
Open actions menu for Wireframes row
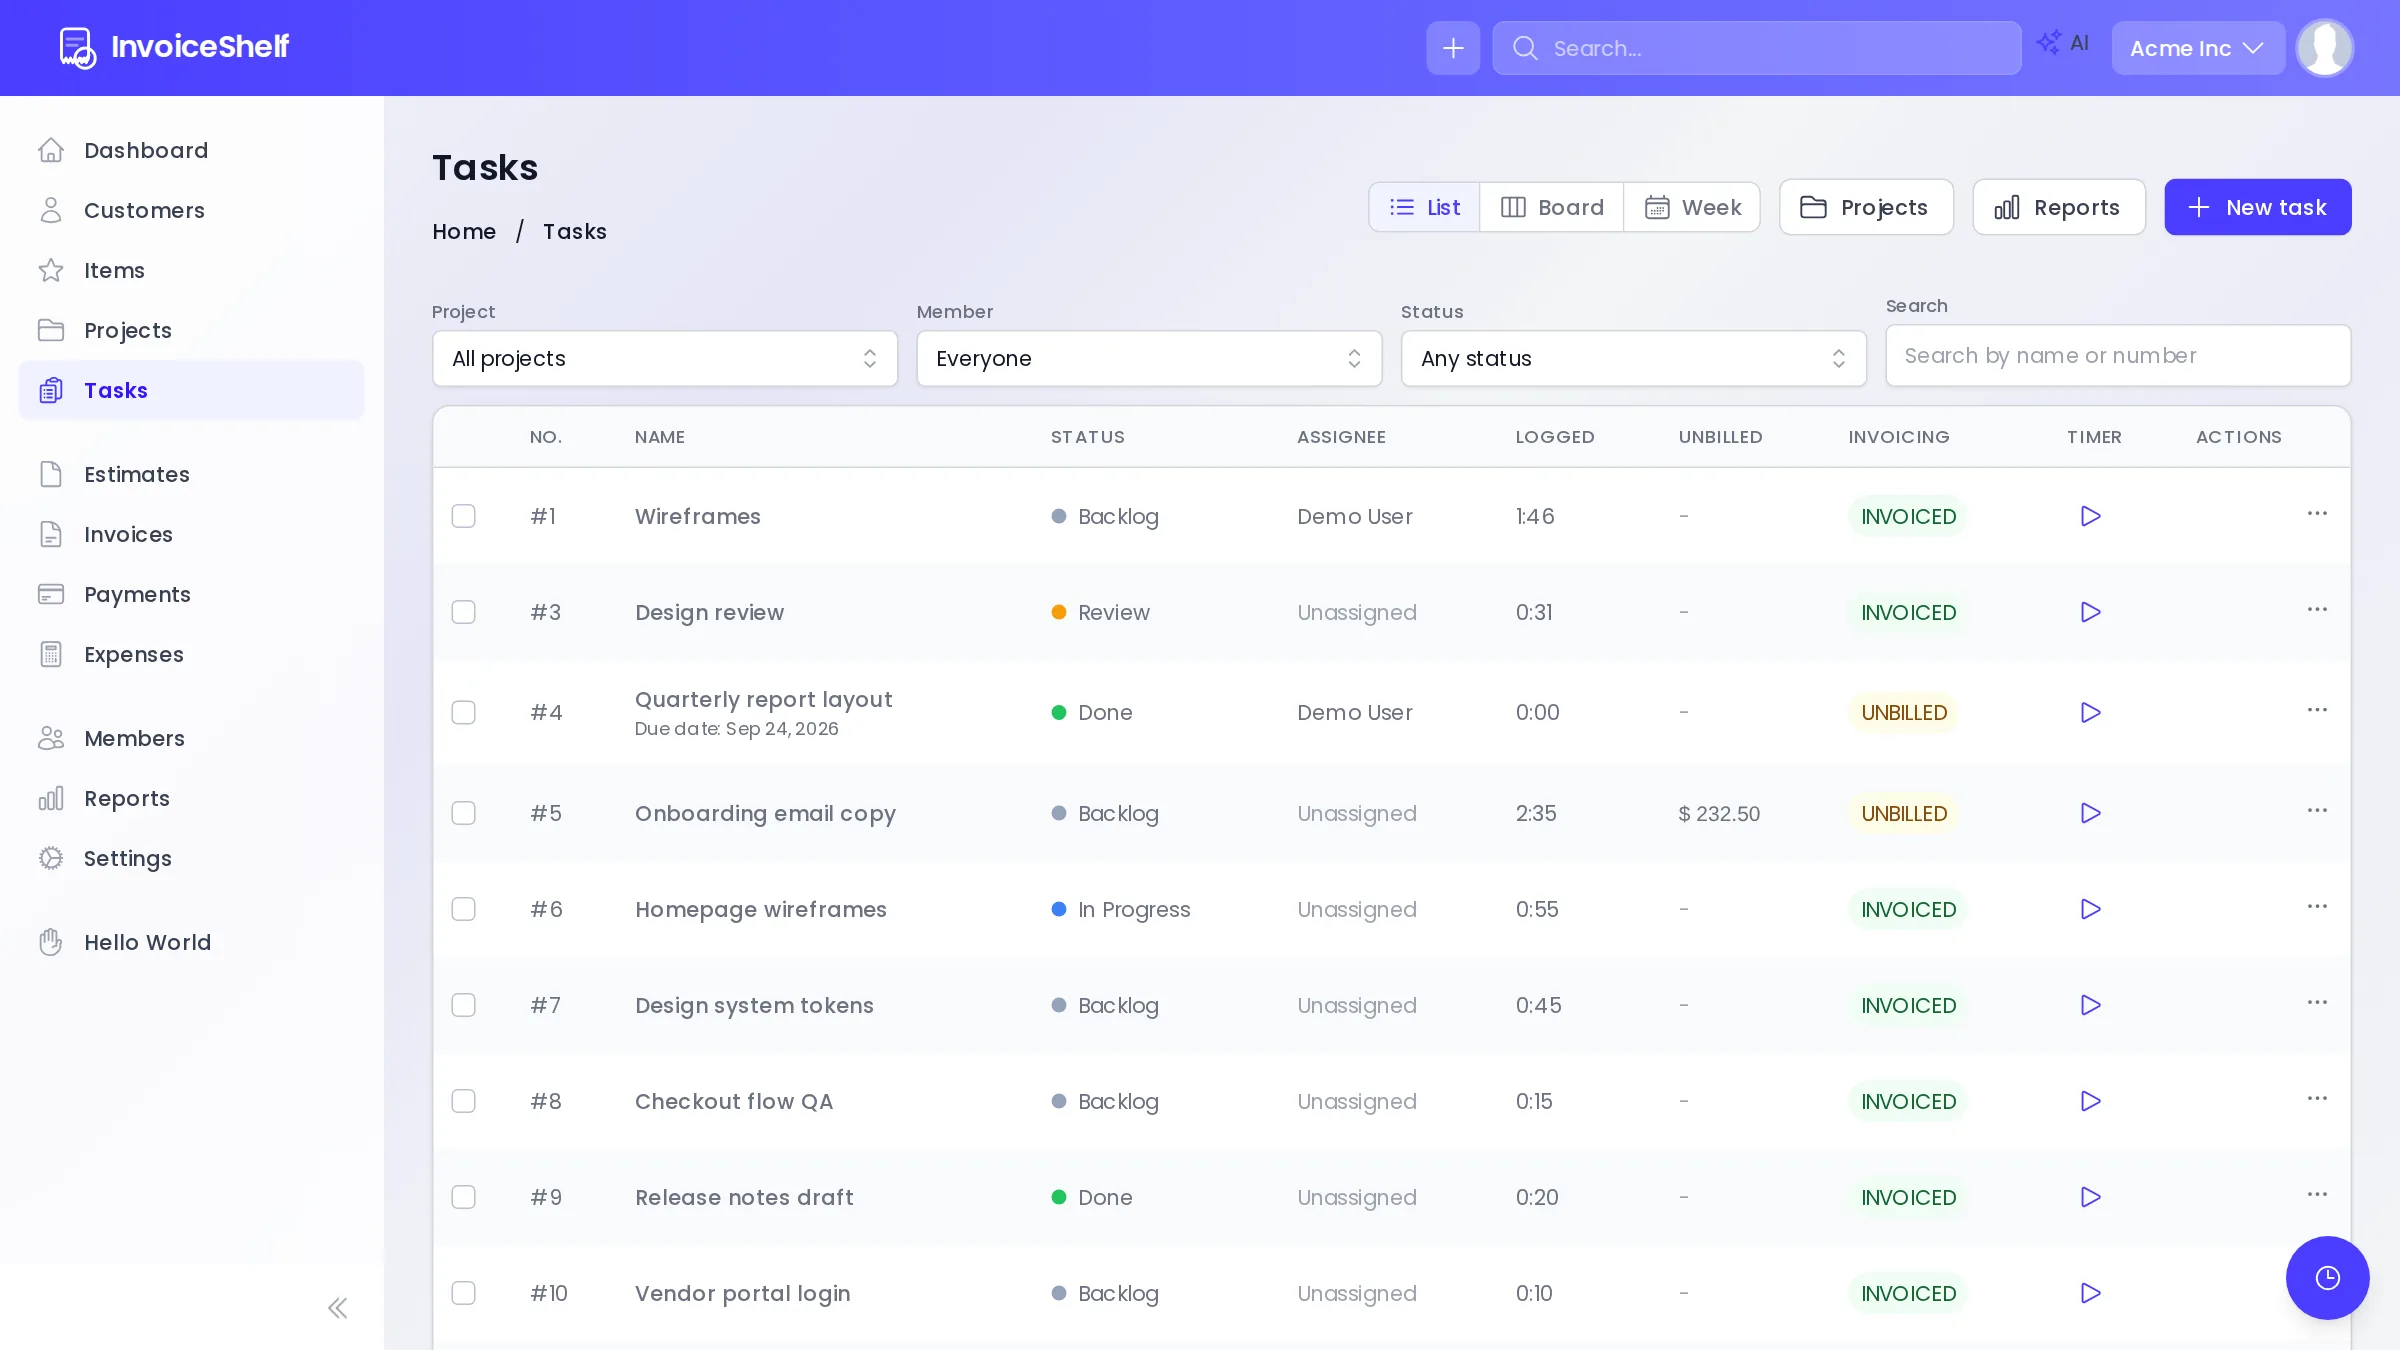(x=2317, y=513)
